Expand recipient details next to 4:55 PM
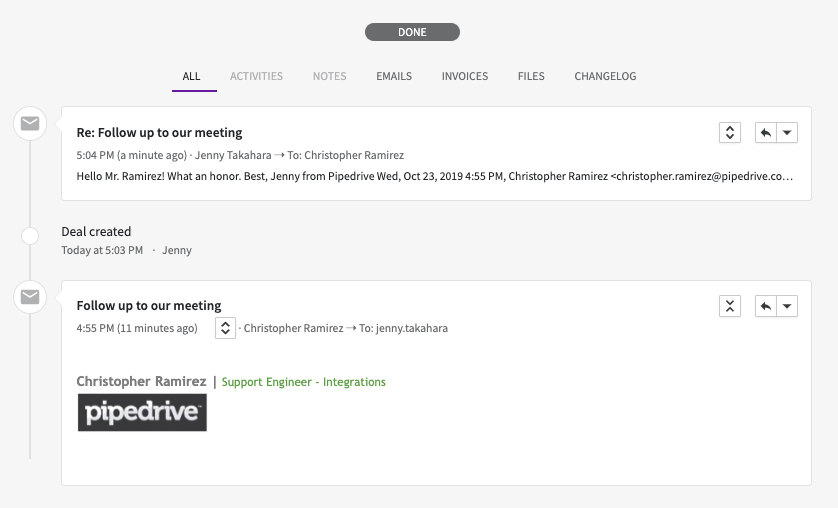 pos(226,328)
